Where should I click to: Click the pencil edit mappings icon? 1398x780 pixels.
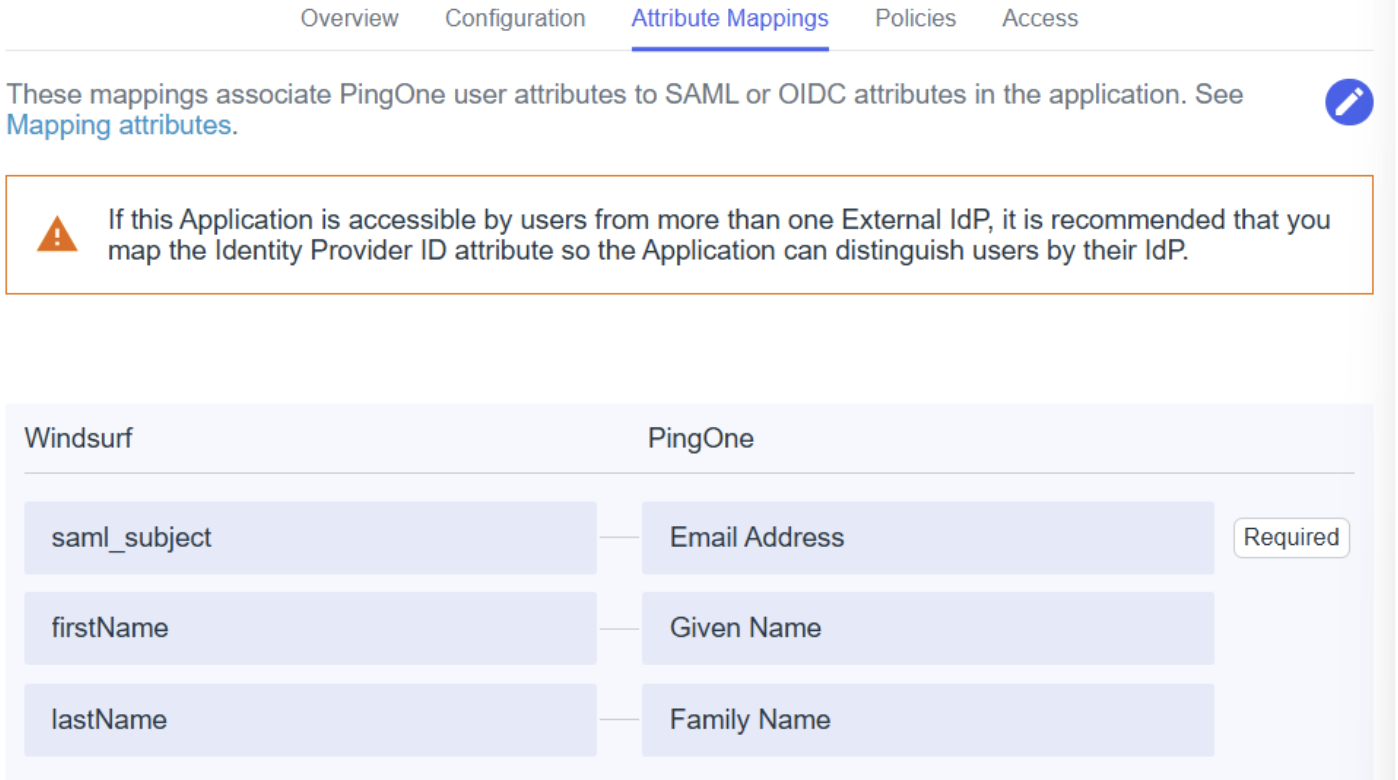(x=1349, y=102)
